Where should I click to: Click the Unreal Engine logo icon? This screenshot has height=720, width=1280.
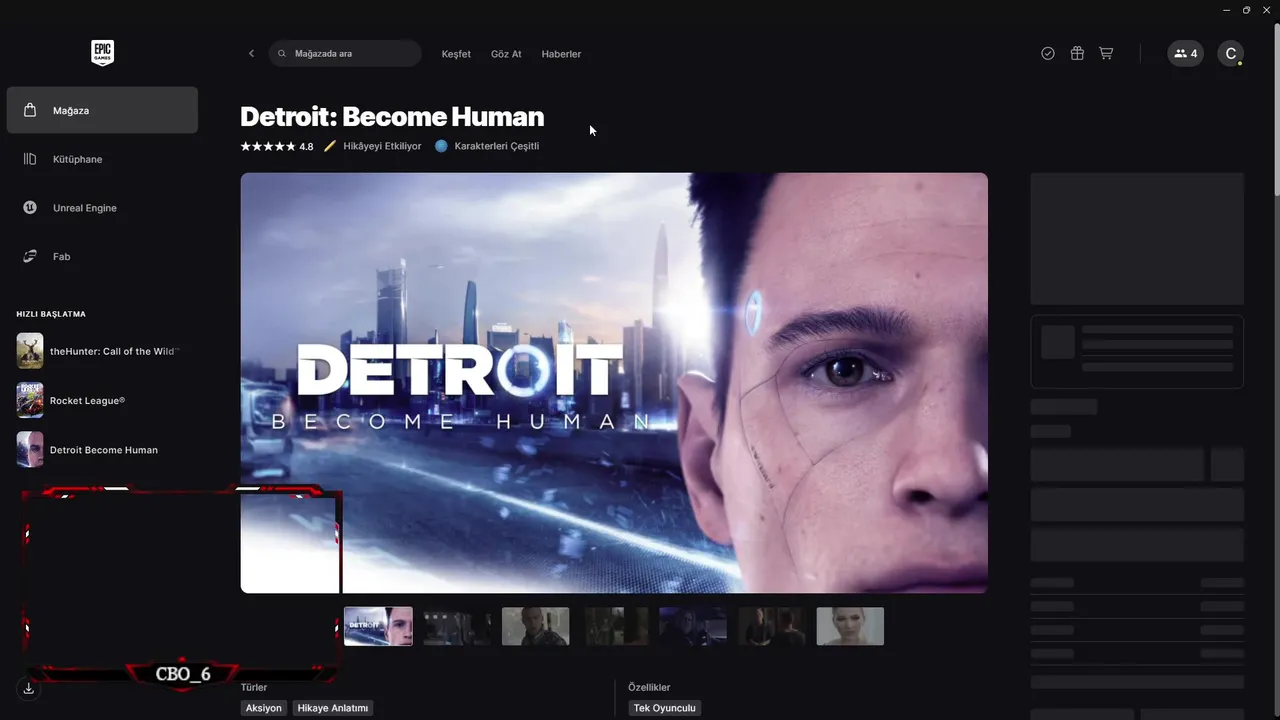pos(30,208)
